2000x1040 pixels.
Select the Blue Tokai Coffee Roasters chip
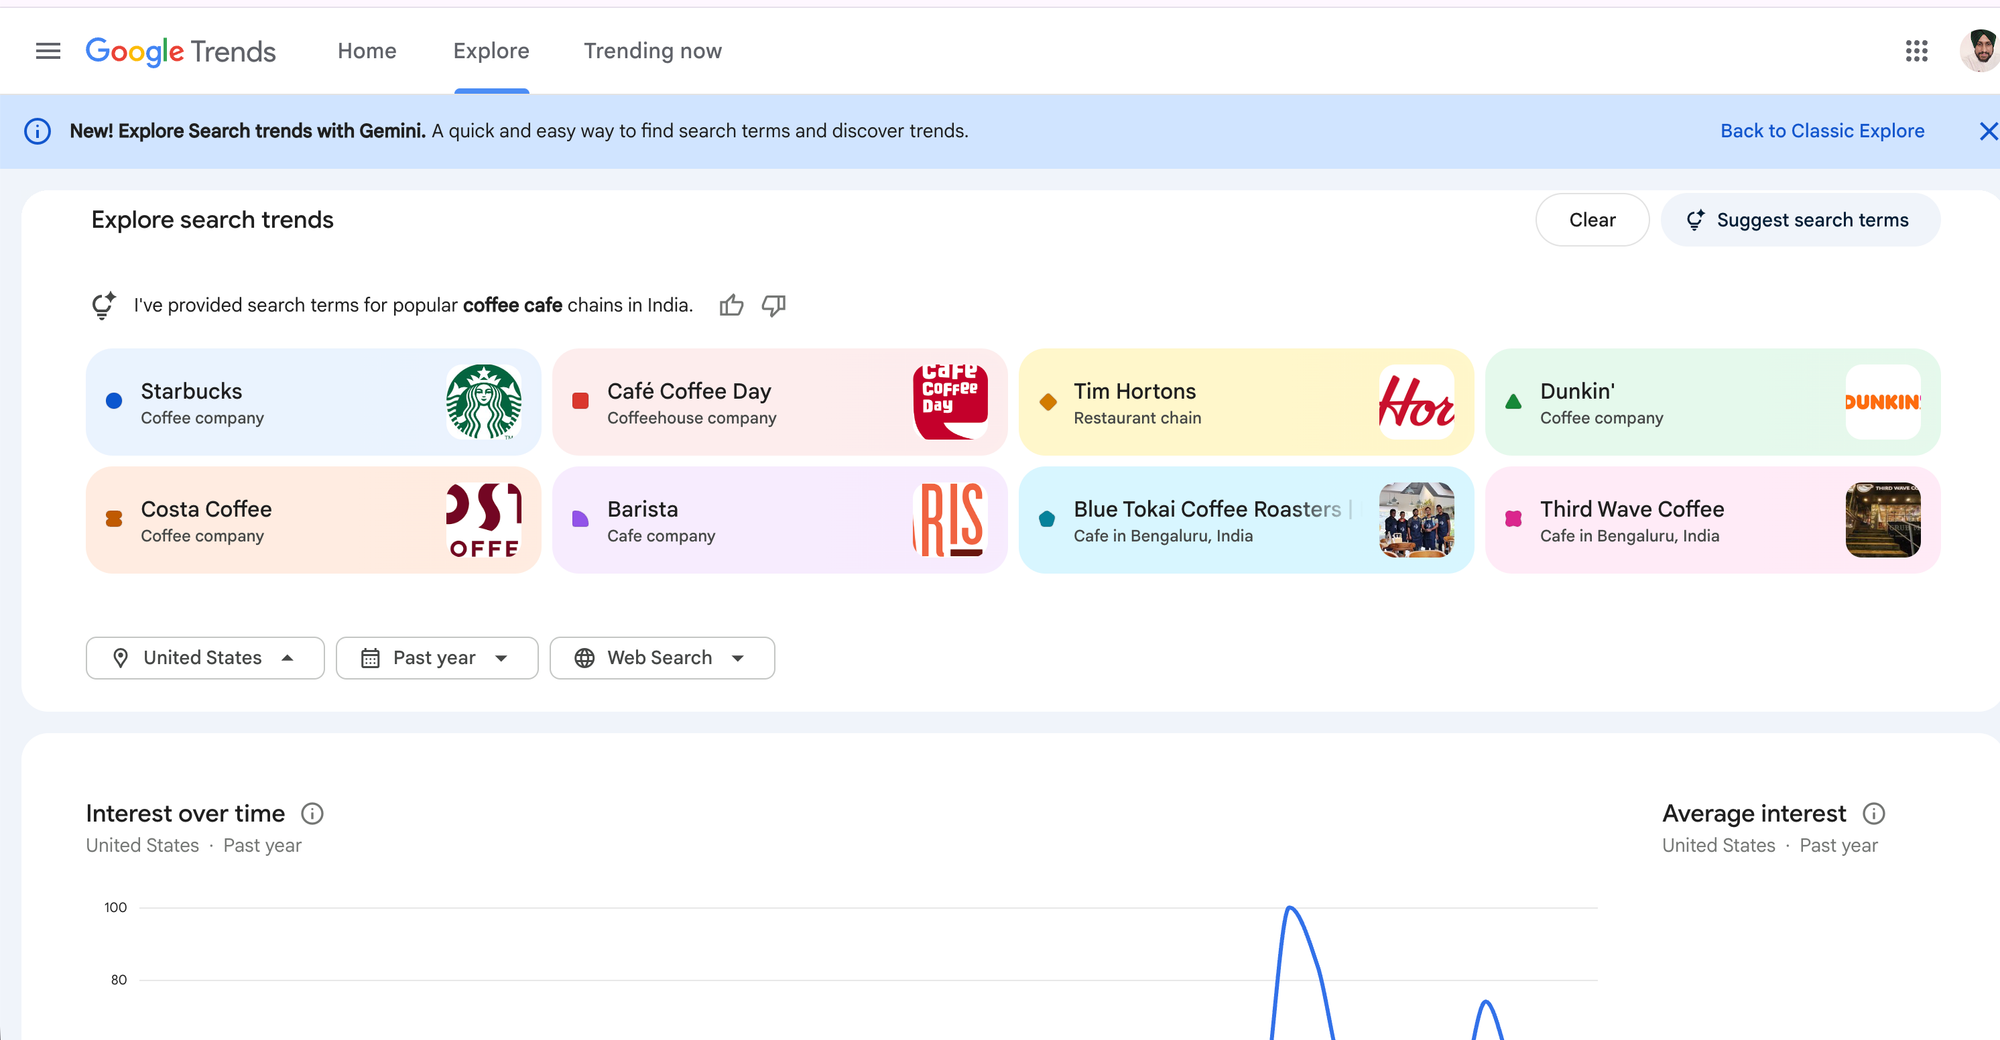click(x=1245, y=519)
